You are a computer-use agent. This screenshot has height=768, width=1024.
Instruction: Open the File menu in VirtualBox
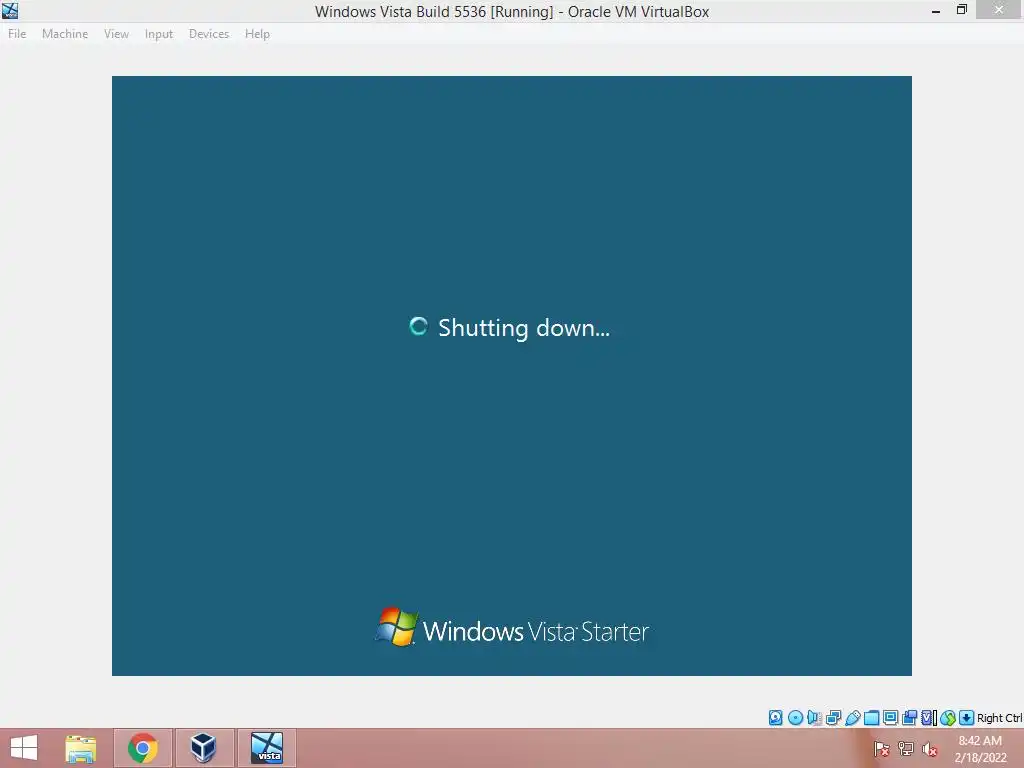click(x=17, y=34)
